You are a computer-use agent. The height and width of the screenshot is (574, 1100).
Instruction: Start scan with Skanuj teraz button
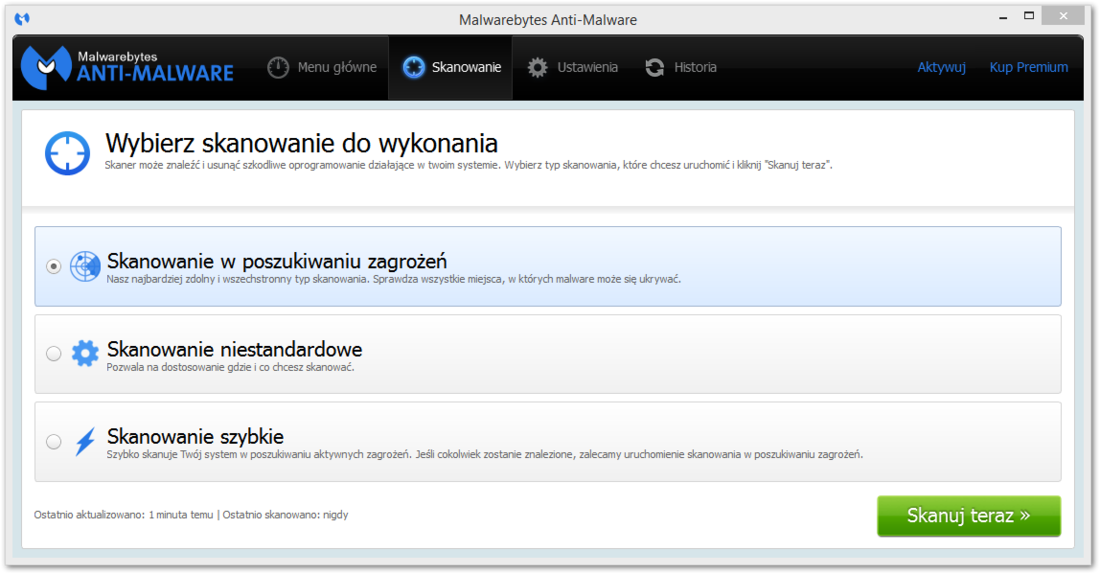969,516
